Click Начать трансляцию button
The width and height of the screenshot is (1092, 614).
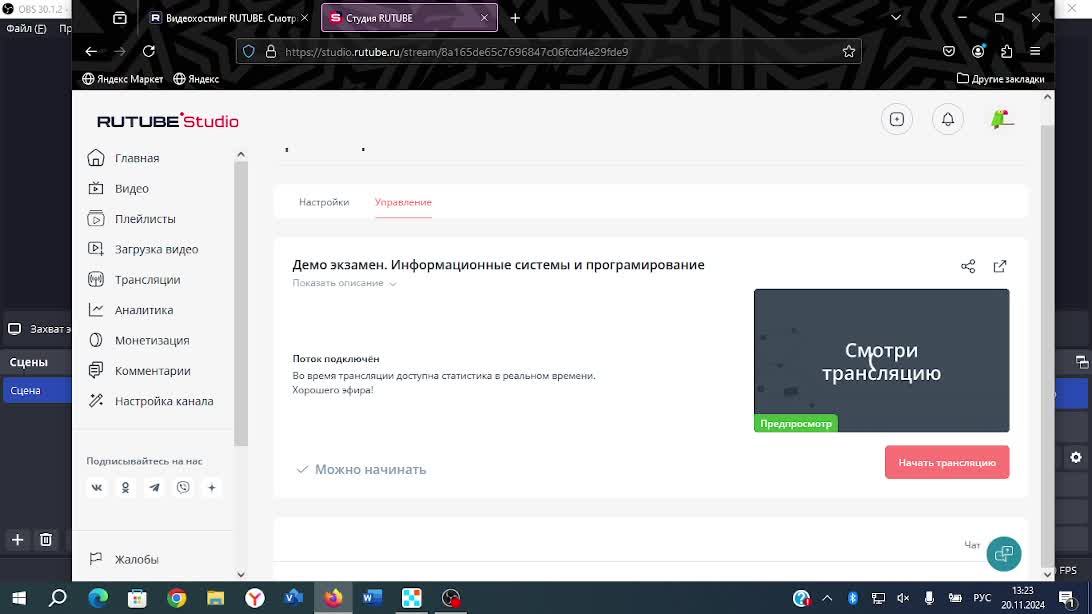point(947,462)
